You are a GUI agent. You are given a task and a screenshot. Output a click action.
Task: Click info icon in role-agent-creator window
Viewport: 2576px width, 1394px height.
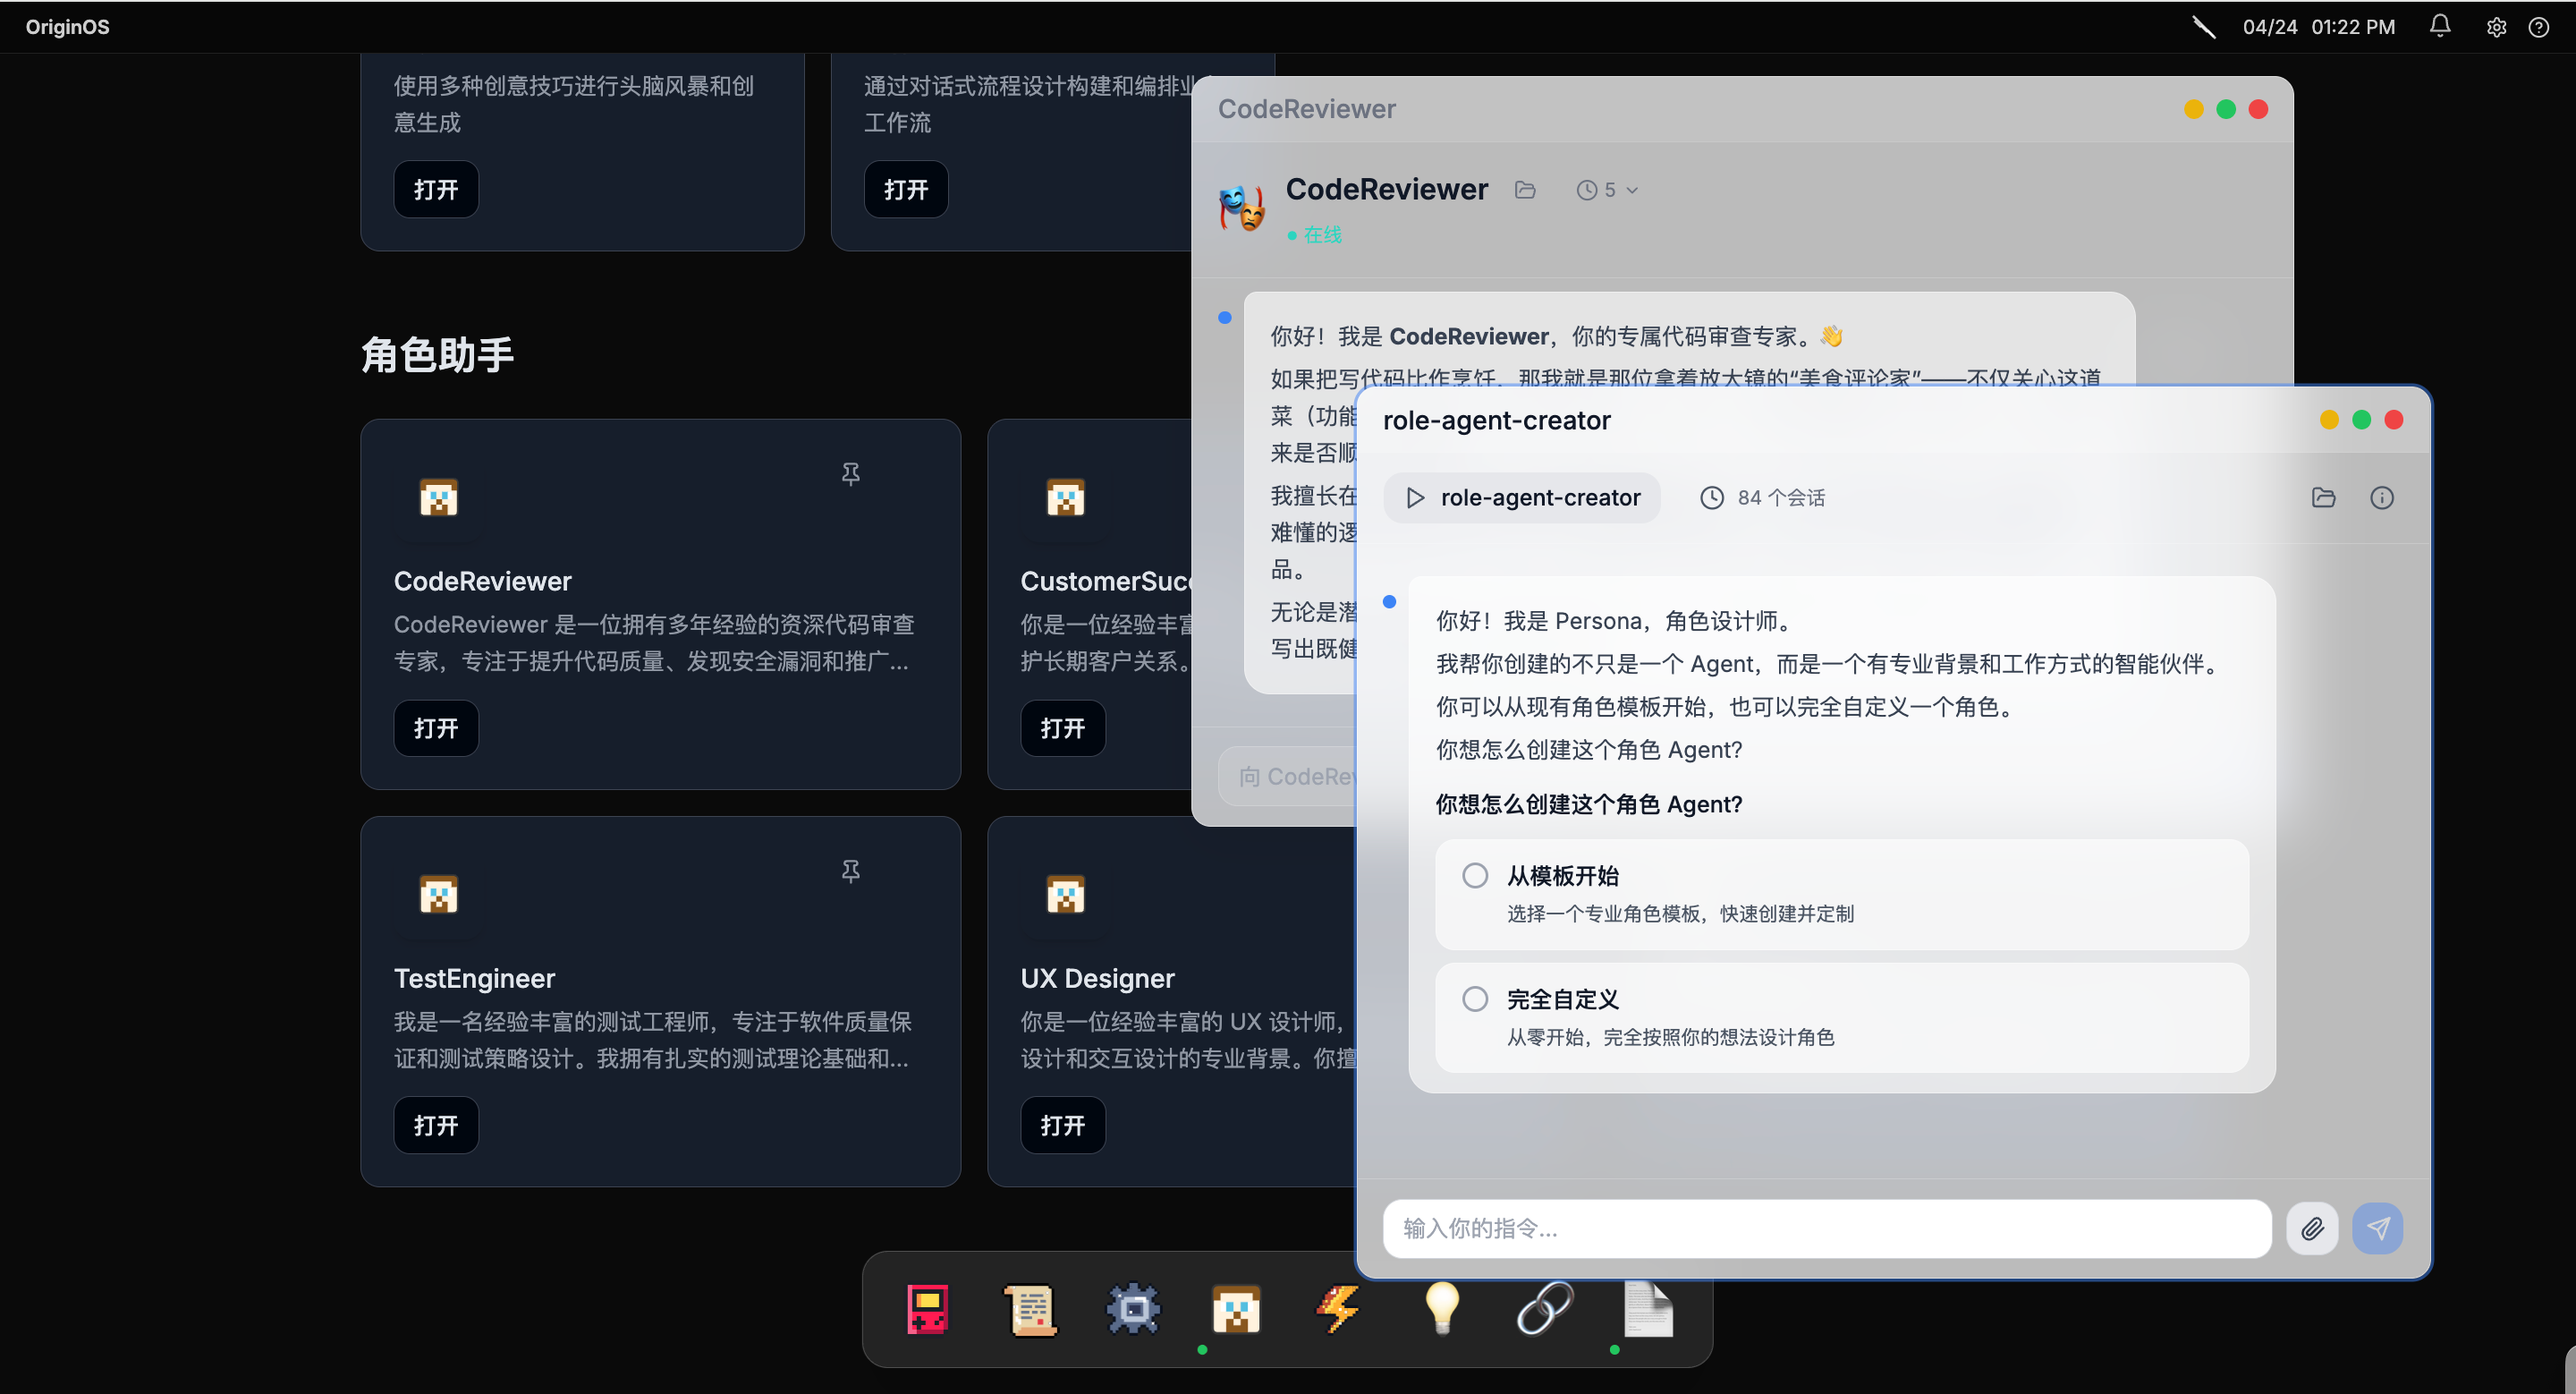2381,497
